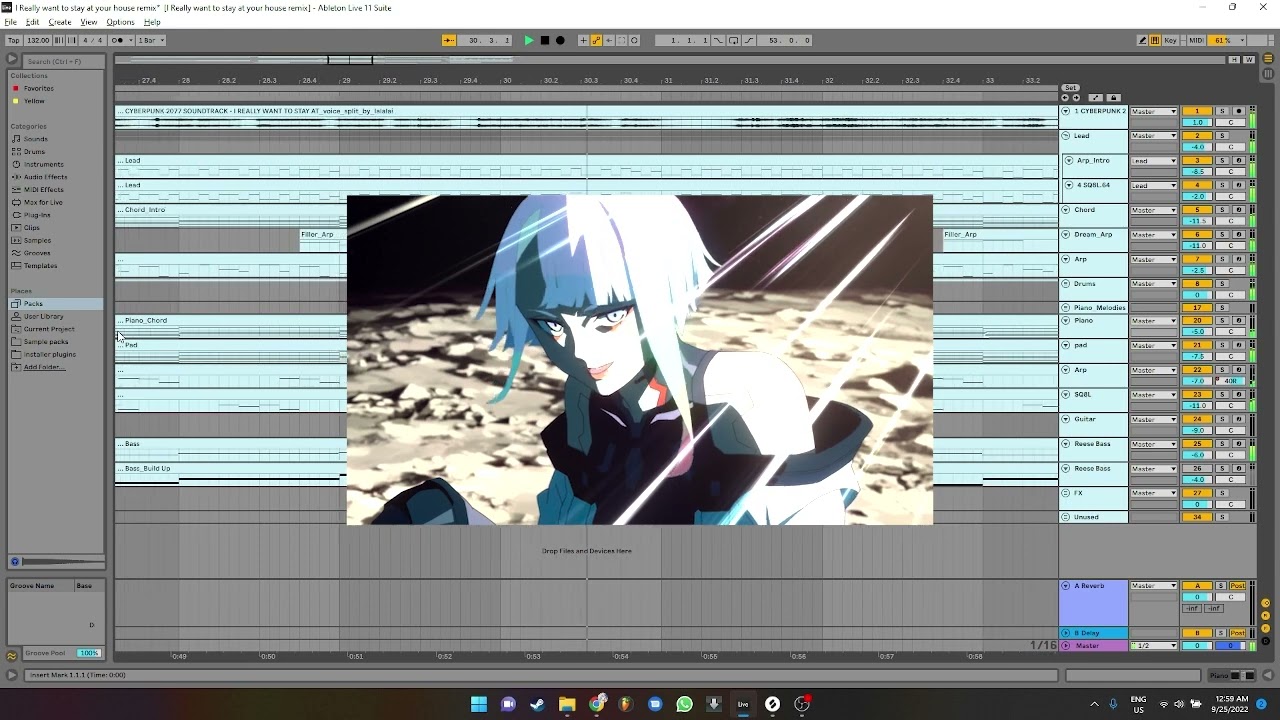Enable MIDI Arrangement Overdub plus button
This screenshot has width=1280, height=720.
583,40
